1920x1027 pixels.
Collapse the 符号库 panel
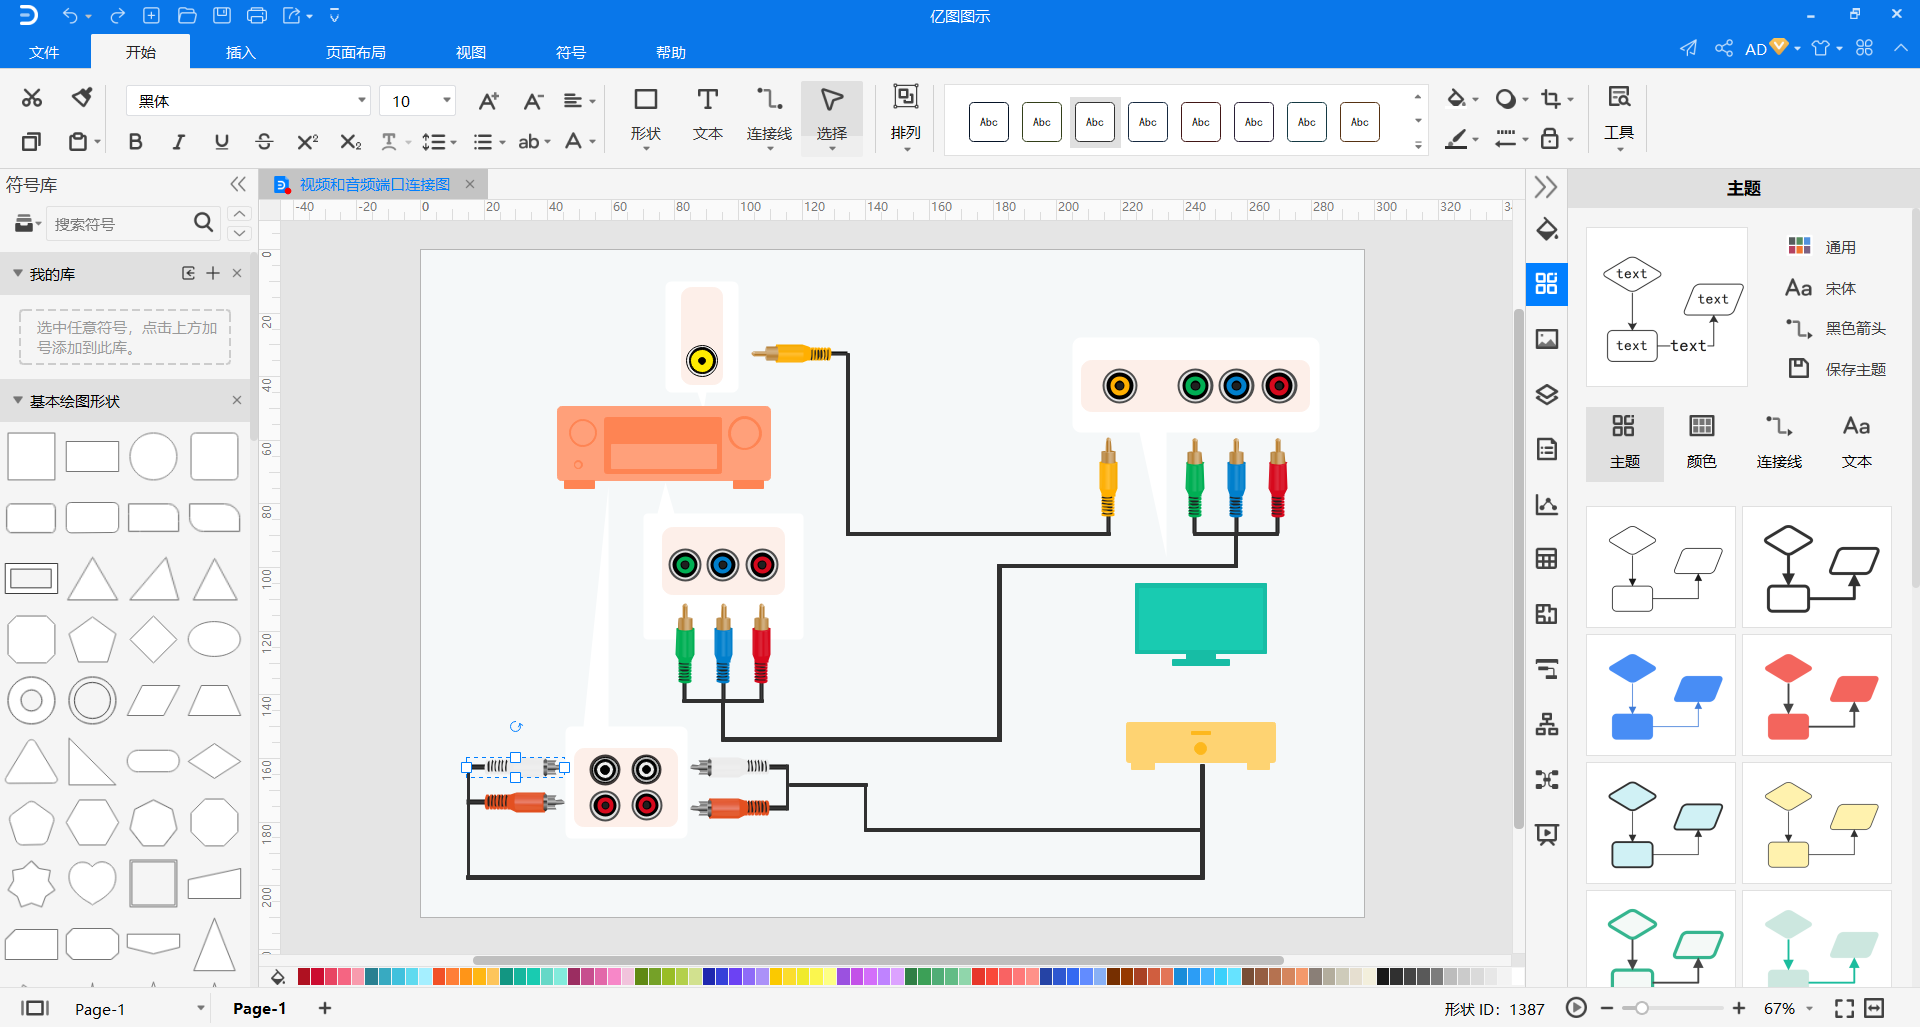click(x=238, y=184)
